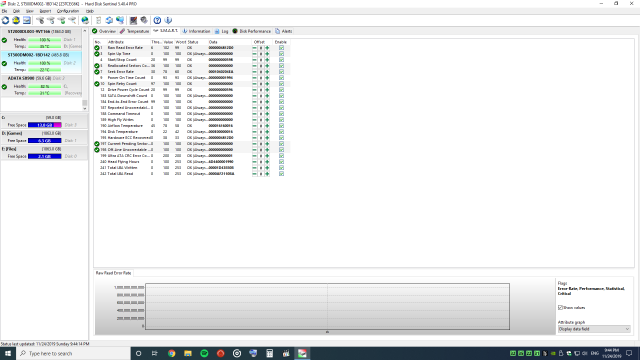Image resolution: width=640 pixels, height=360 pixels.
Task: Click minus offset for Start/Stop Count
Action: [x=254, y=60]
